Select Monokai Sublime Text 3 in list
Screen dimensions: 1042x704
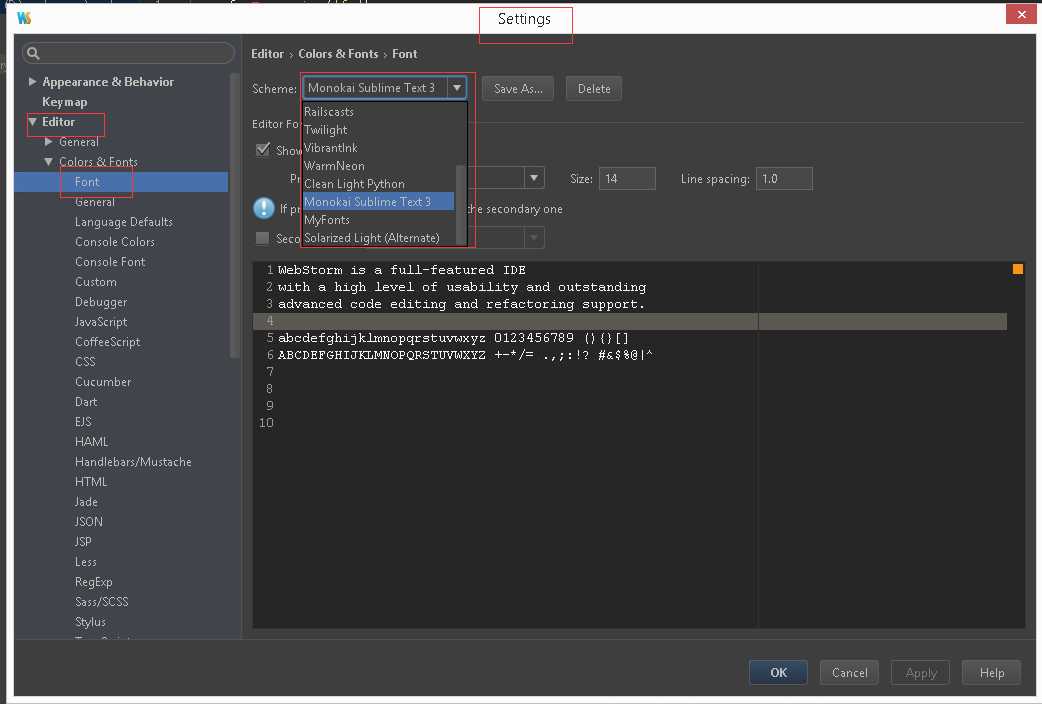coord(378,201)
